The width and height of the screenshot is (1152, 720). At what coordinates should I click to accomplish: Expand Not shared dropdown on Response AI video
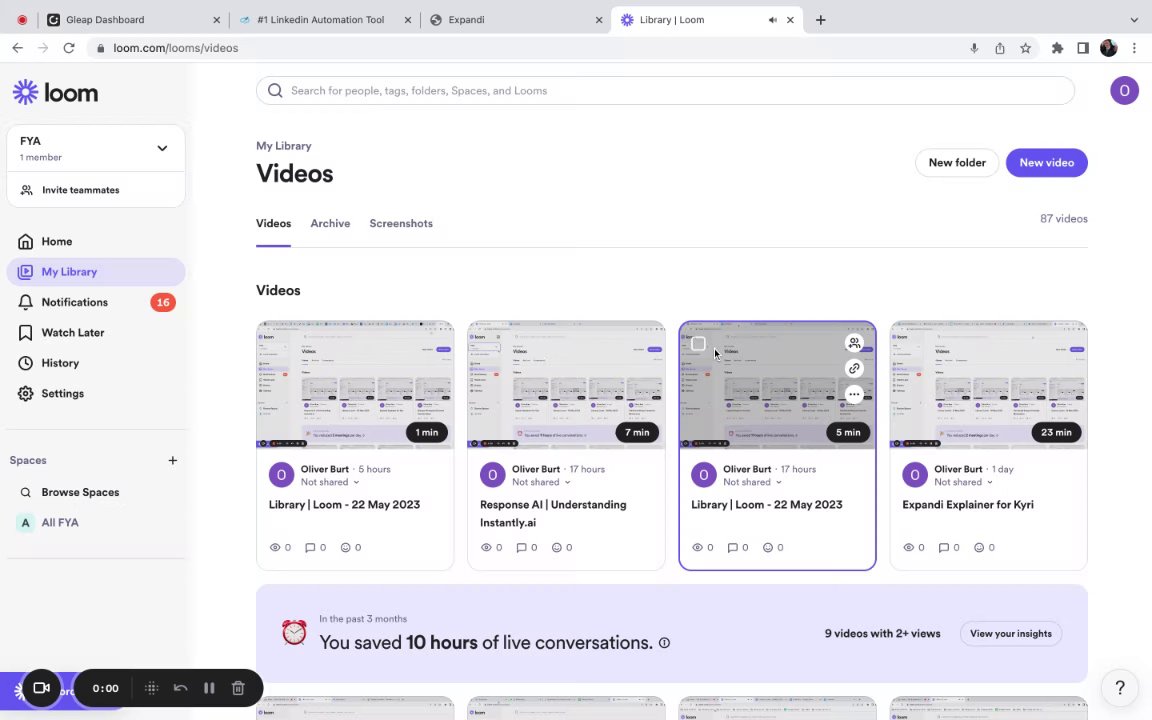(x=541, y=482)
